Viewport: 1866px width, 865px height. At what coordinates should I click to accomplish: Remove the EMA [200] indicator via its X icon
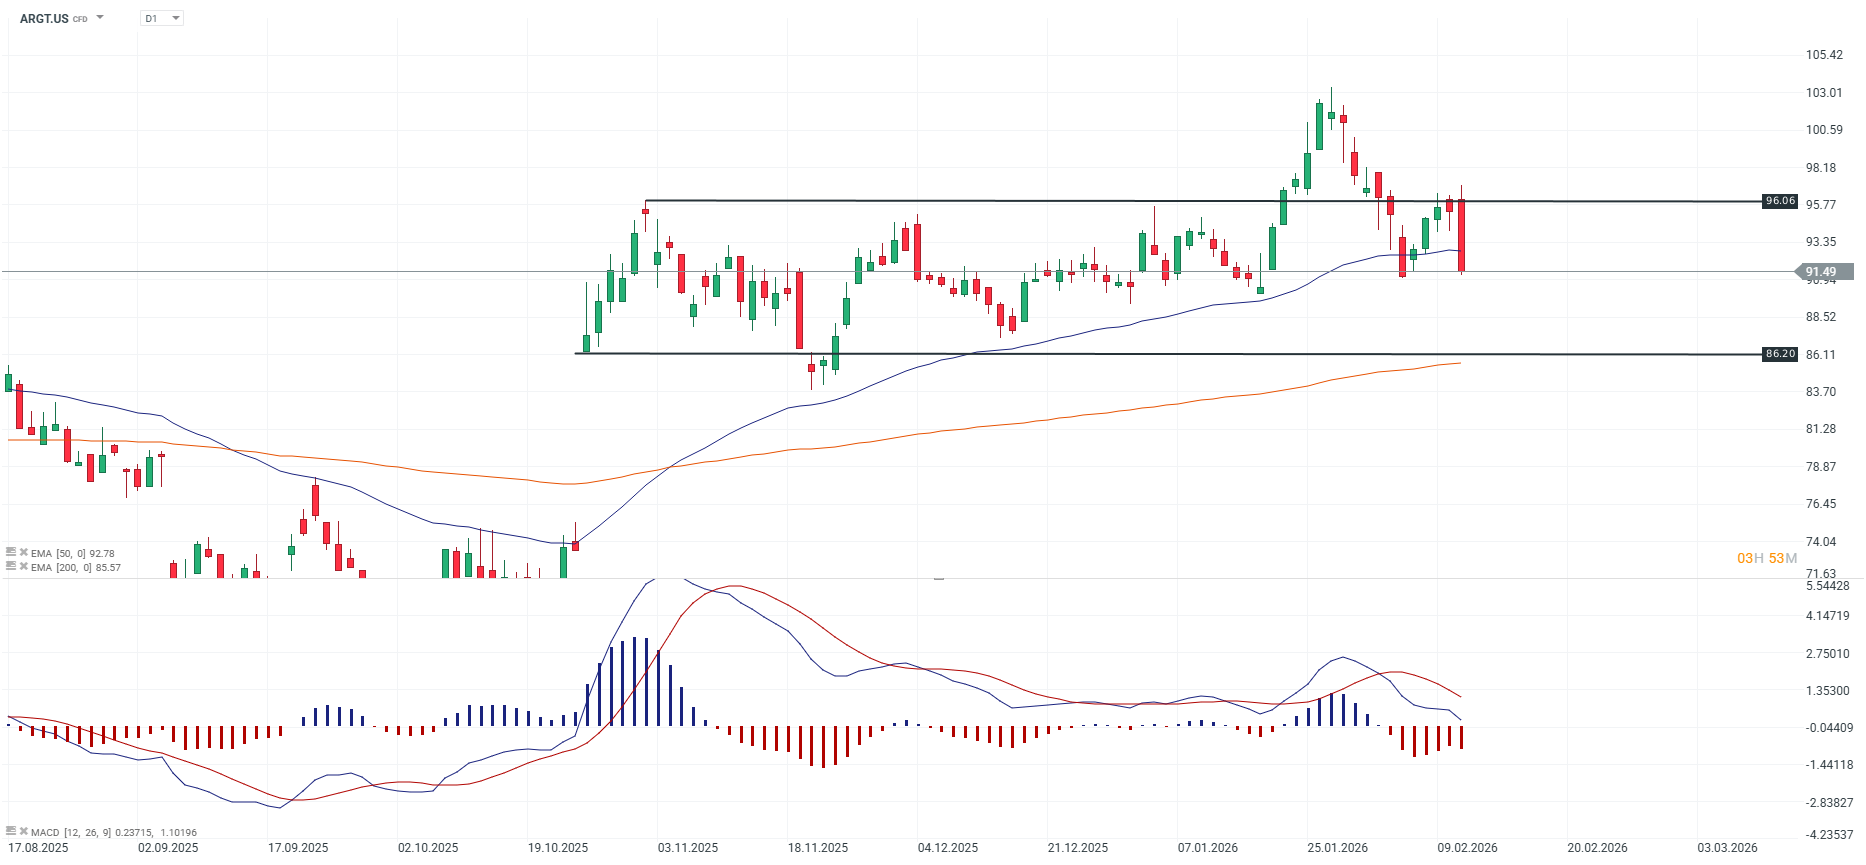click(x=24, y=566)
